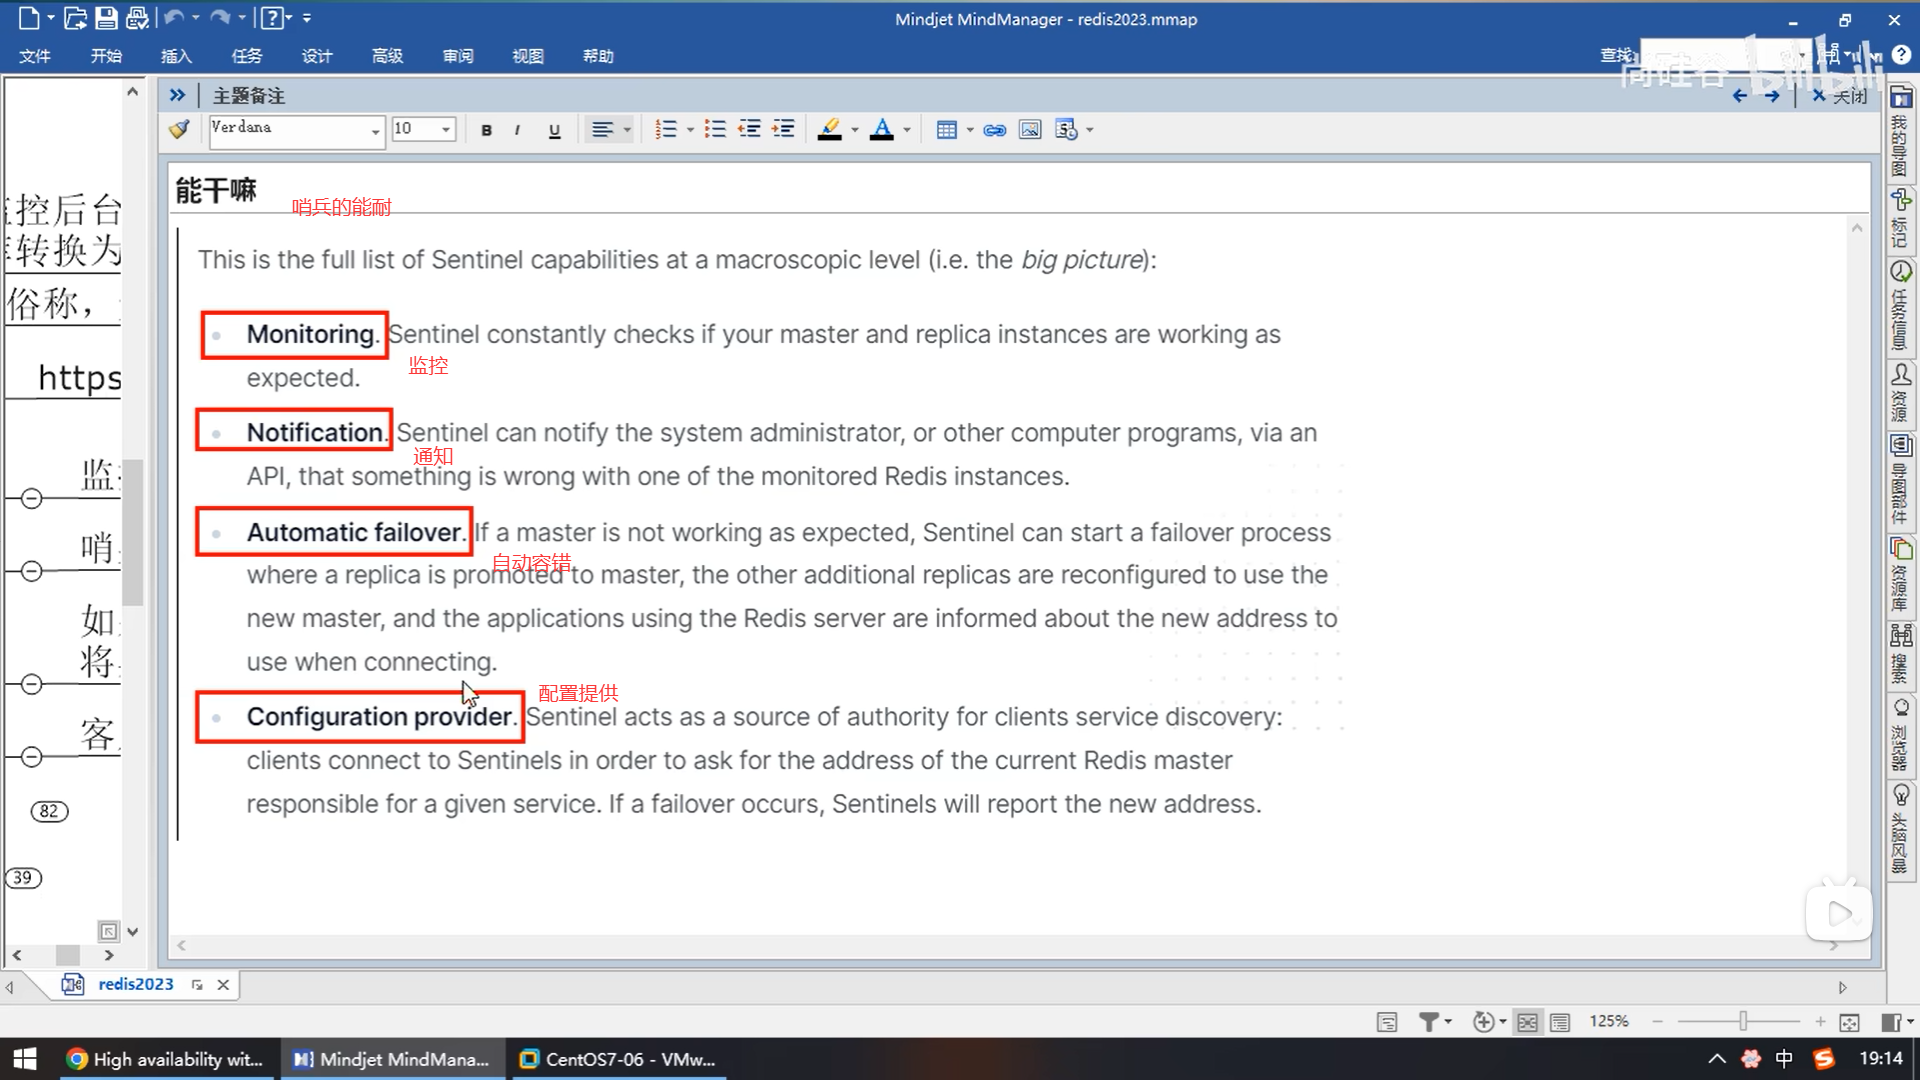The width and height of the screenshot is (1920, 1080).
Task: Open the 视图 menu tab
Action: [528, 56]
